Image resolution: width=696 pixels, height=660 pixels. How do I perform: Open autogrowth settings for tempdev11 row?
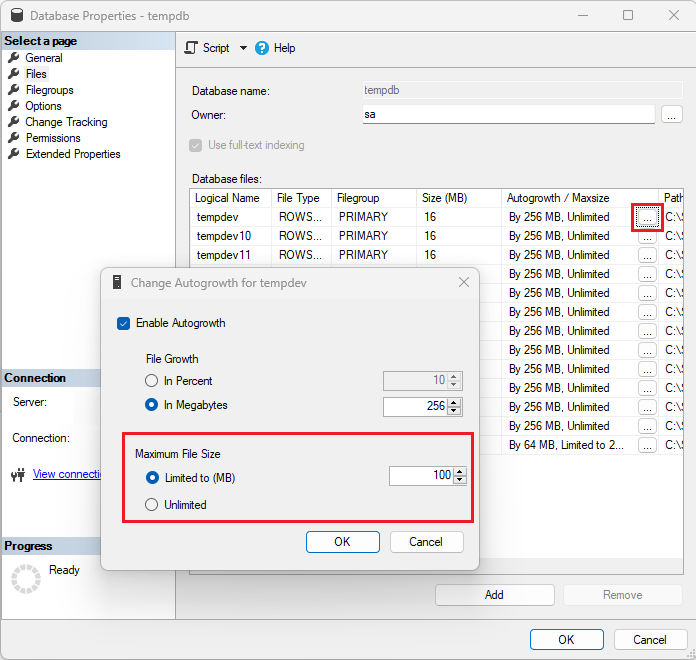pos(647,255)
